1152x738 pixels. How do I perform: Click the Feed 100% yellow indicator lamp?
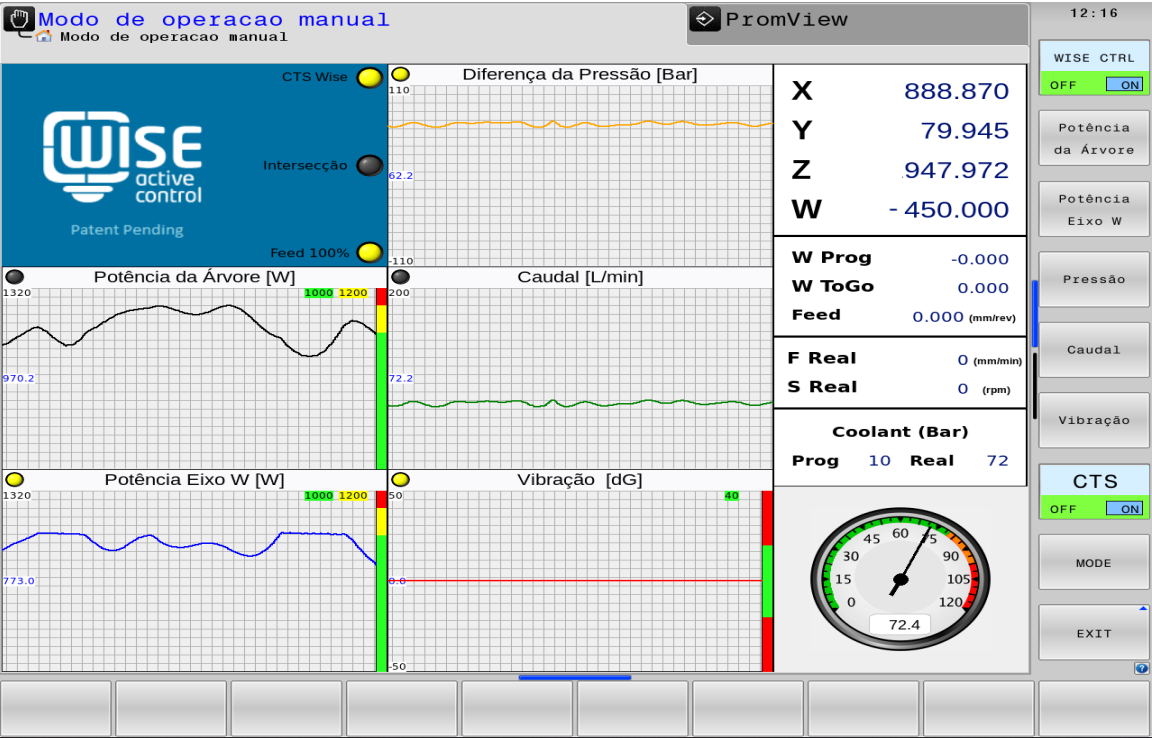370,252
